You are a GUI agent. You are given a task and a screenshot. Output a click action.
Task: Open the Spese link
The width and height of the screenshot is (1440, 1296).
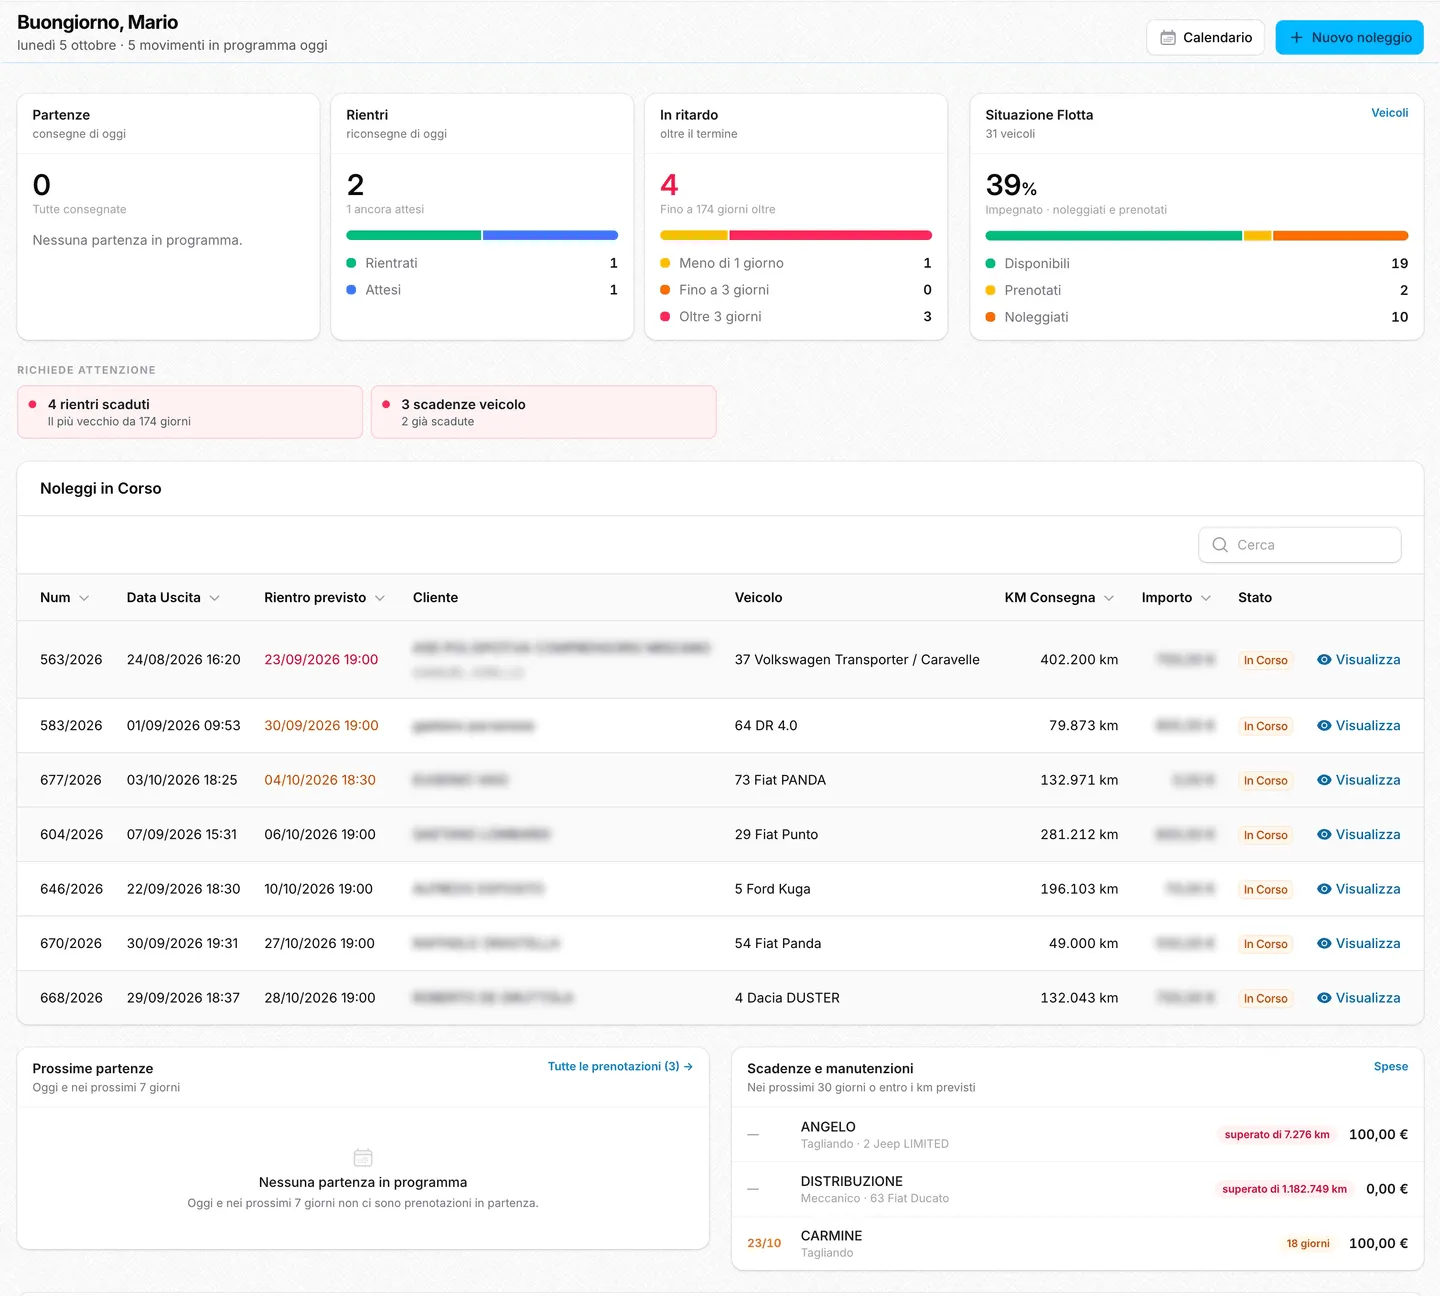[x=1390, y=1067]
